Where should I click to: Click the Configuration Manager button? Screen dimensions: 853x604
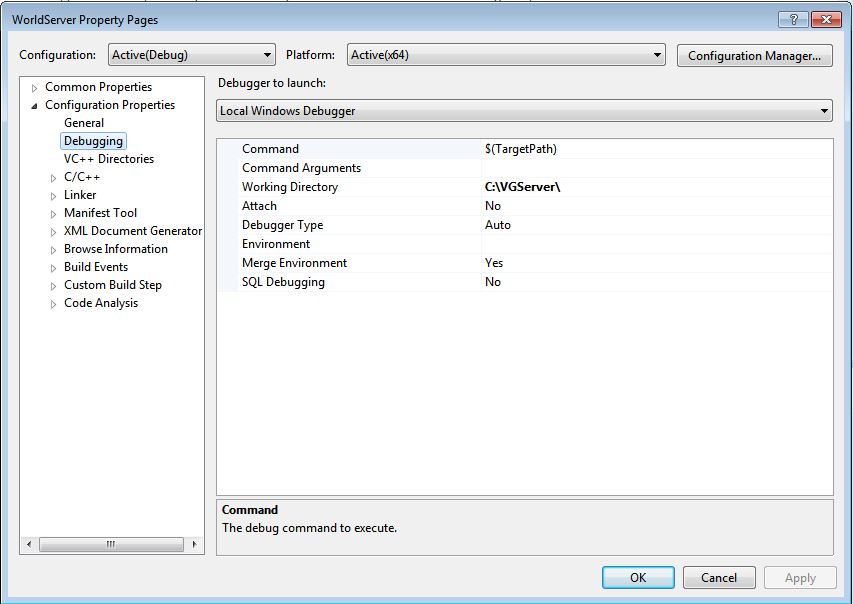point(754,56)
